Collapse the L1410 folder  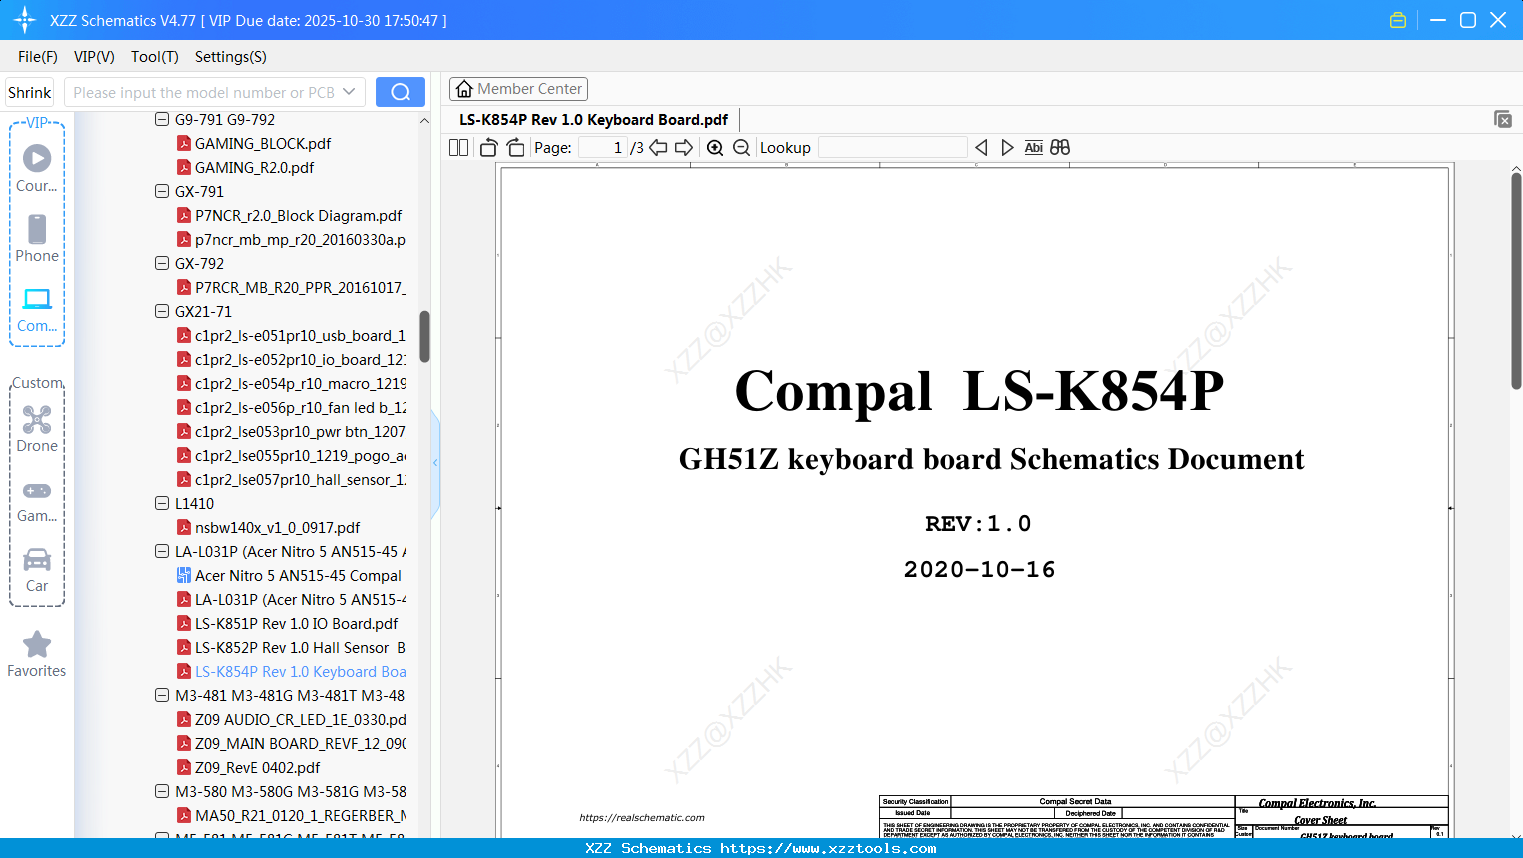162,503
